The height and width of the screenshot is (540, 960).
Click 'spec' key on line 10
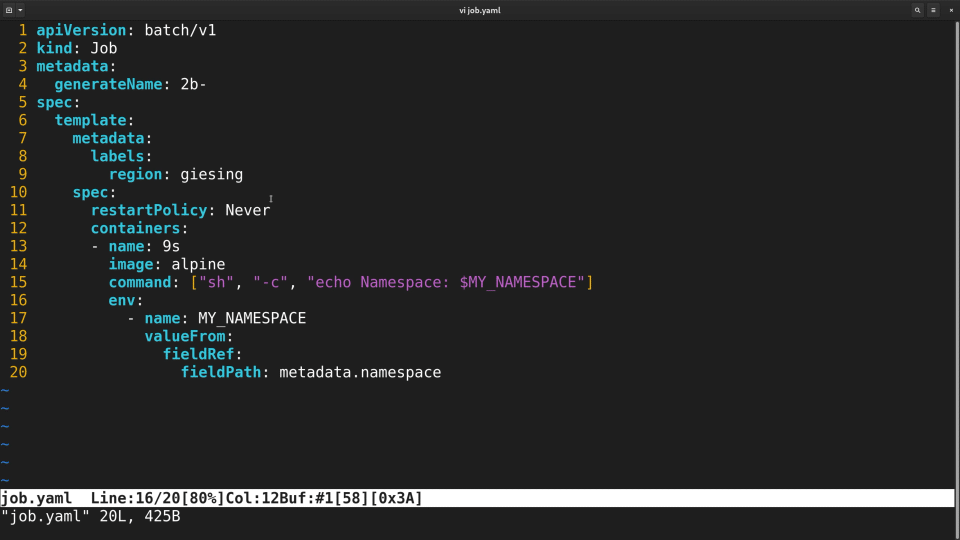[x=90, y=192]
